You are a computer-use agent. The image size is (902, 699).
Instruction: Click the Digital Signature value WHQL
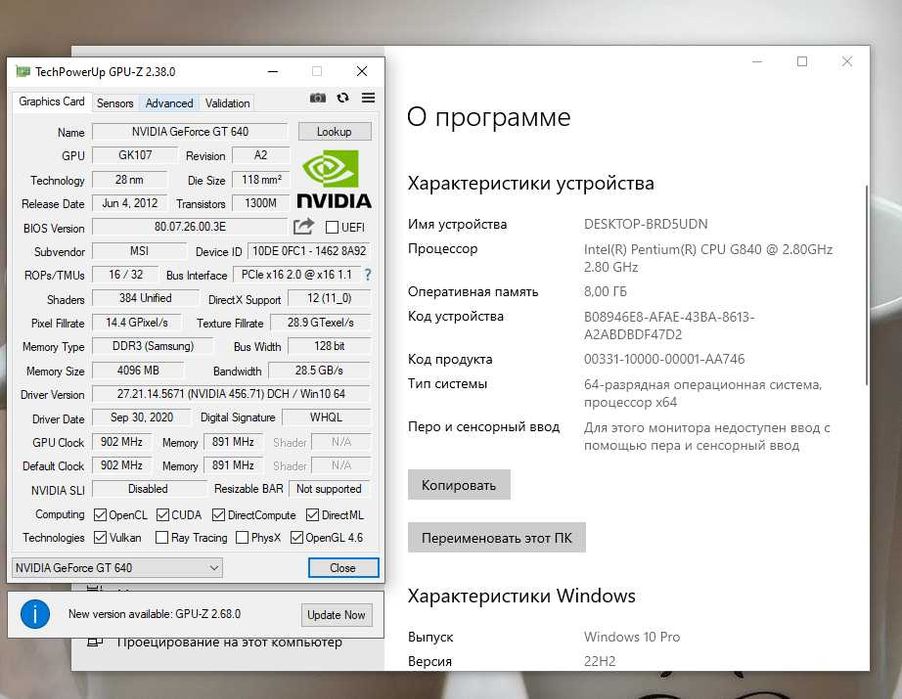[326, 418]
